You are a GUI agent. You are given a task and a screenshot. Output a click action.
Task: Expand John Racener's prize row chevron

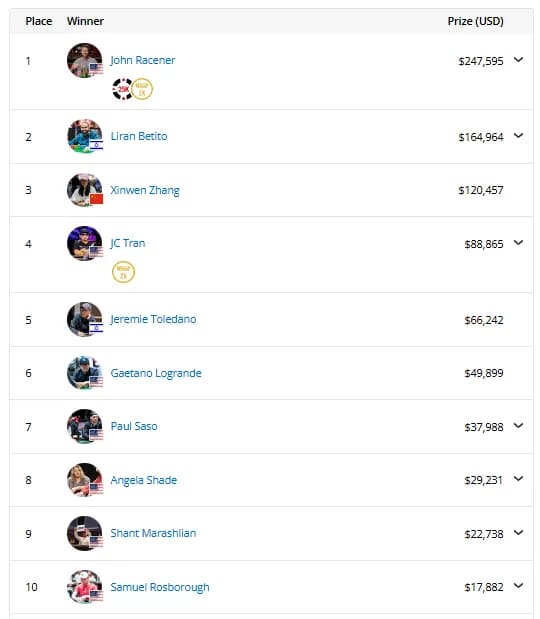click(518, 60)
